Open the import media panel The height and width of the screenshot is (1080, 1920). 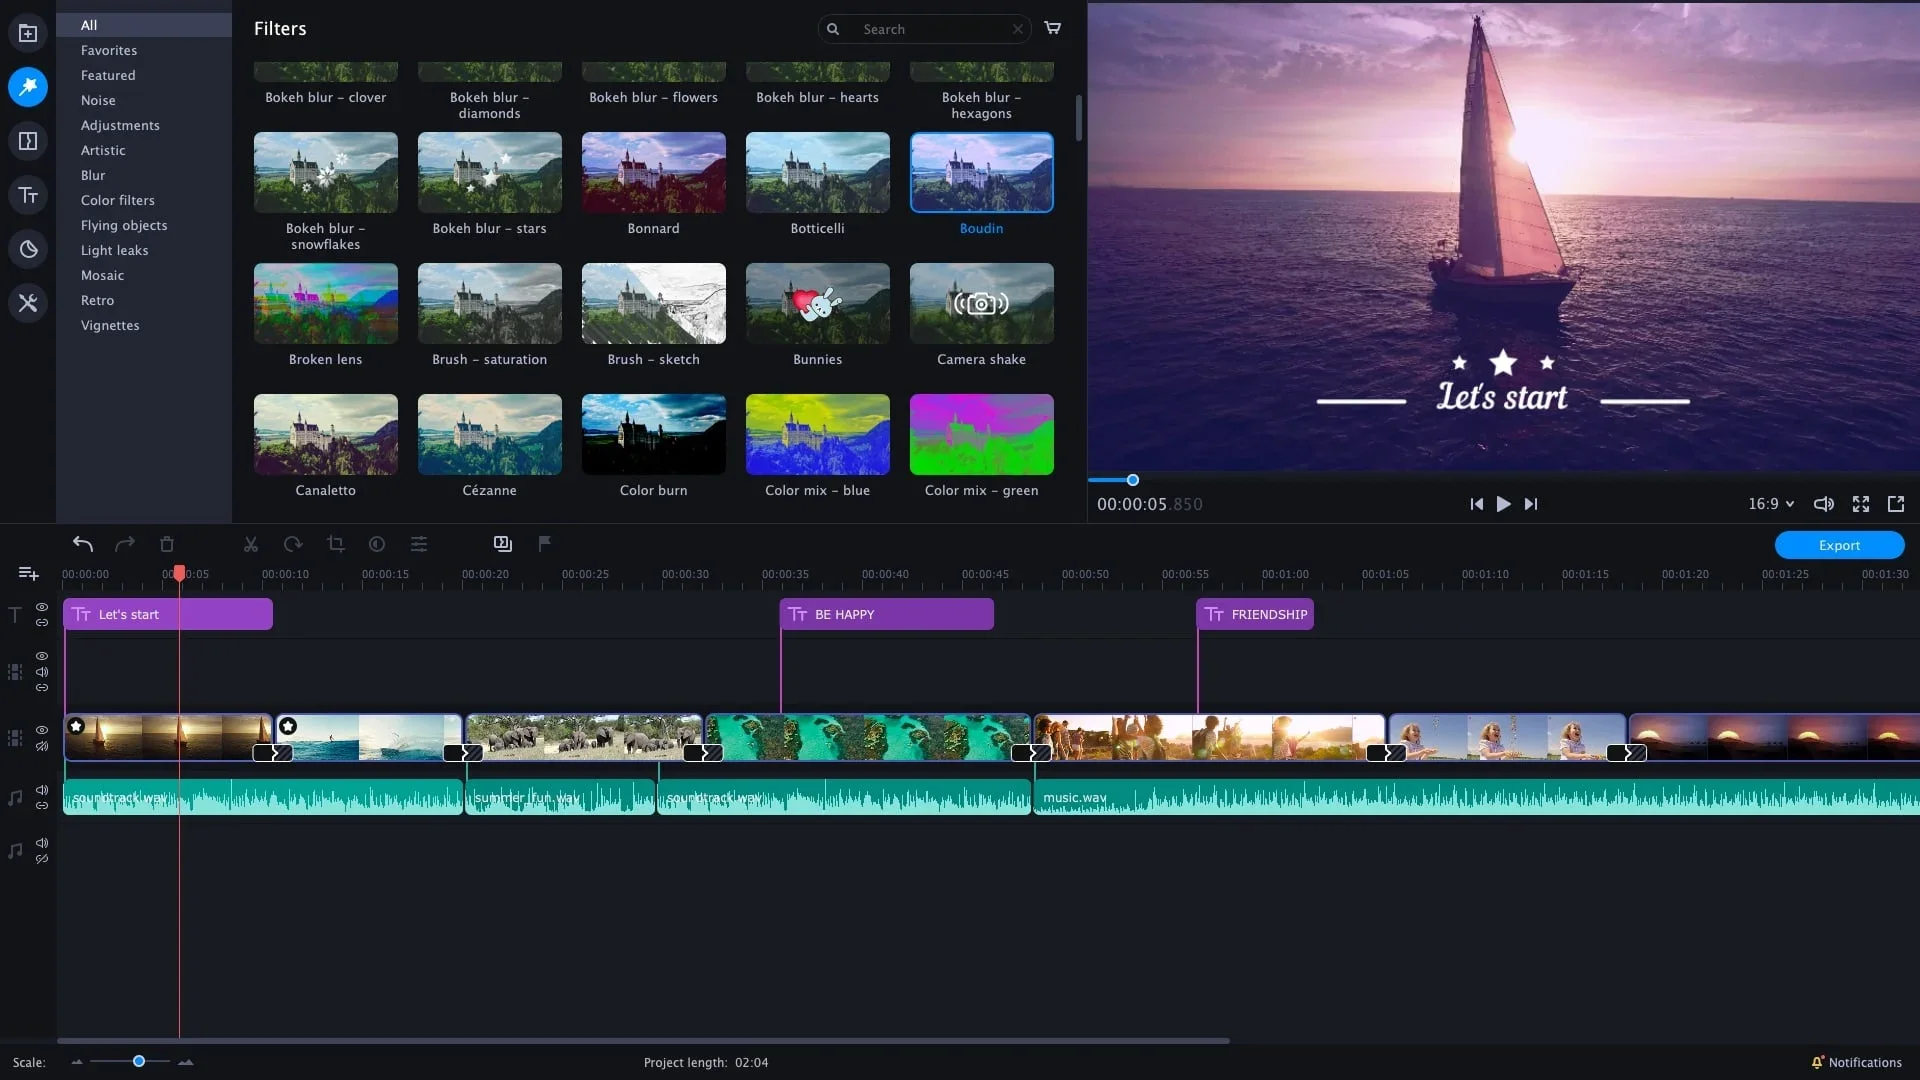pyautogui.click(x=28, y=33)
